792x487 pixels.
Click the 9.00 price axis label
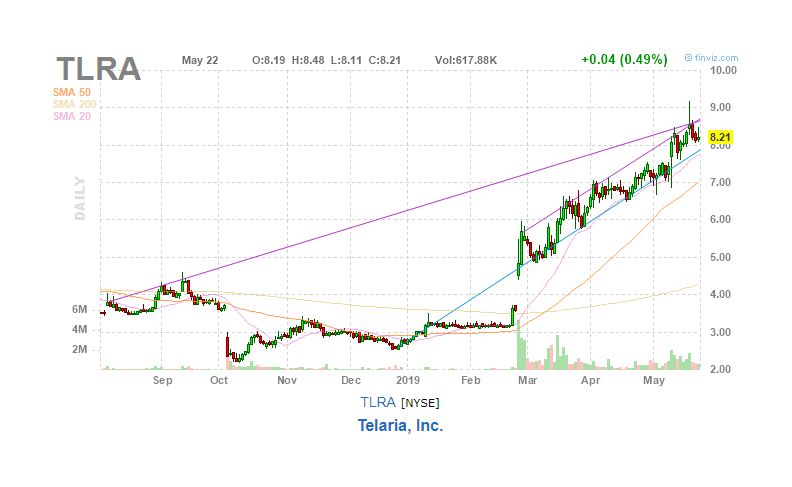point(720,107)
